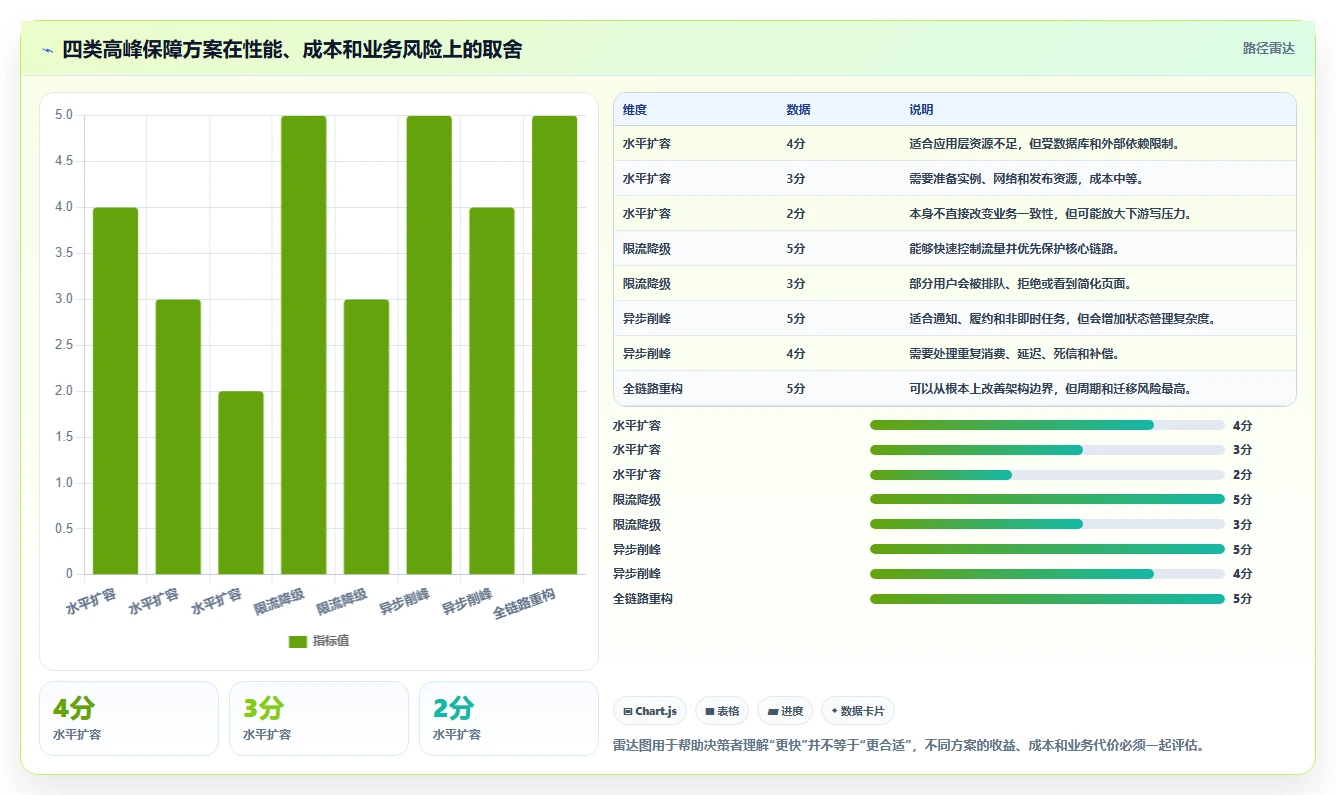Click the 全链路重构 x-axis label

pos(524,604)
